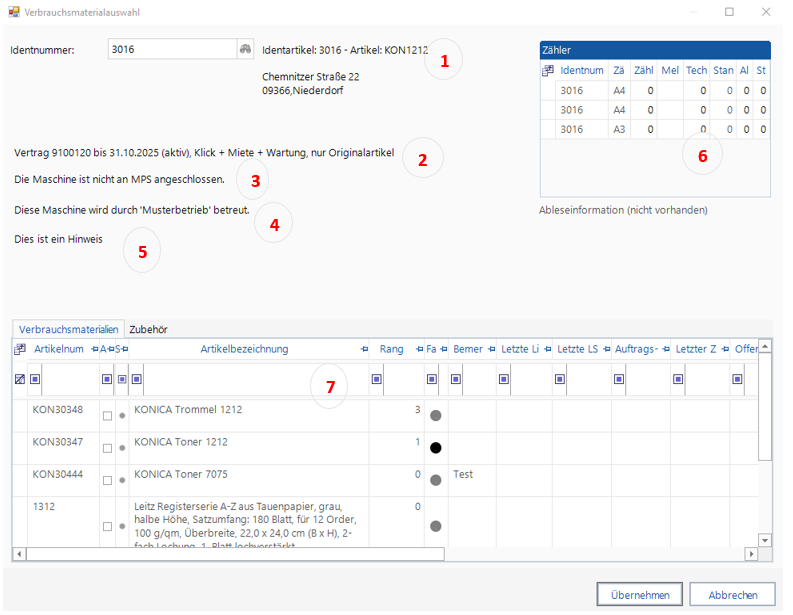
Task: Select the Verbrauchsmaterialien tab
Action: tap(68, 329)
